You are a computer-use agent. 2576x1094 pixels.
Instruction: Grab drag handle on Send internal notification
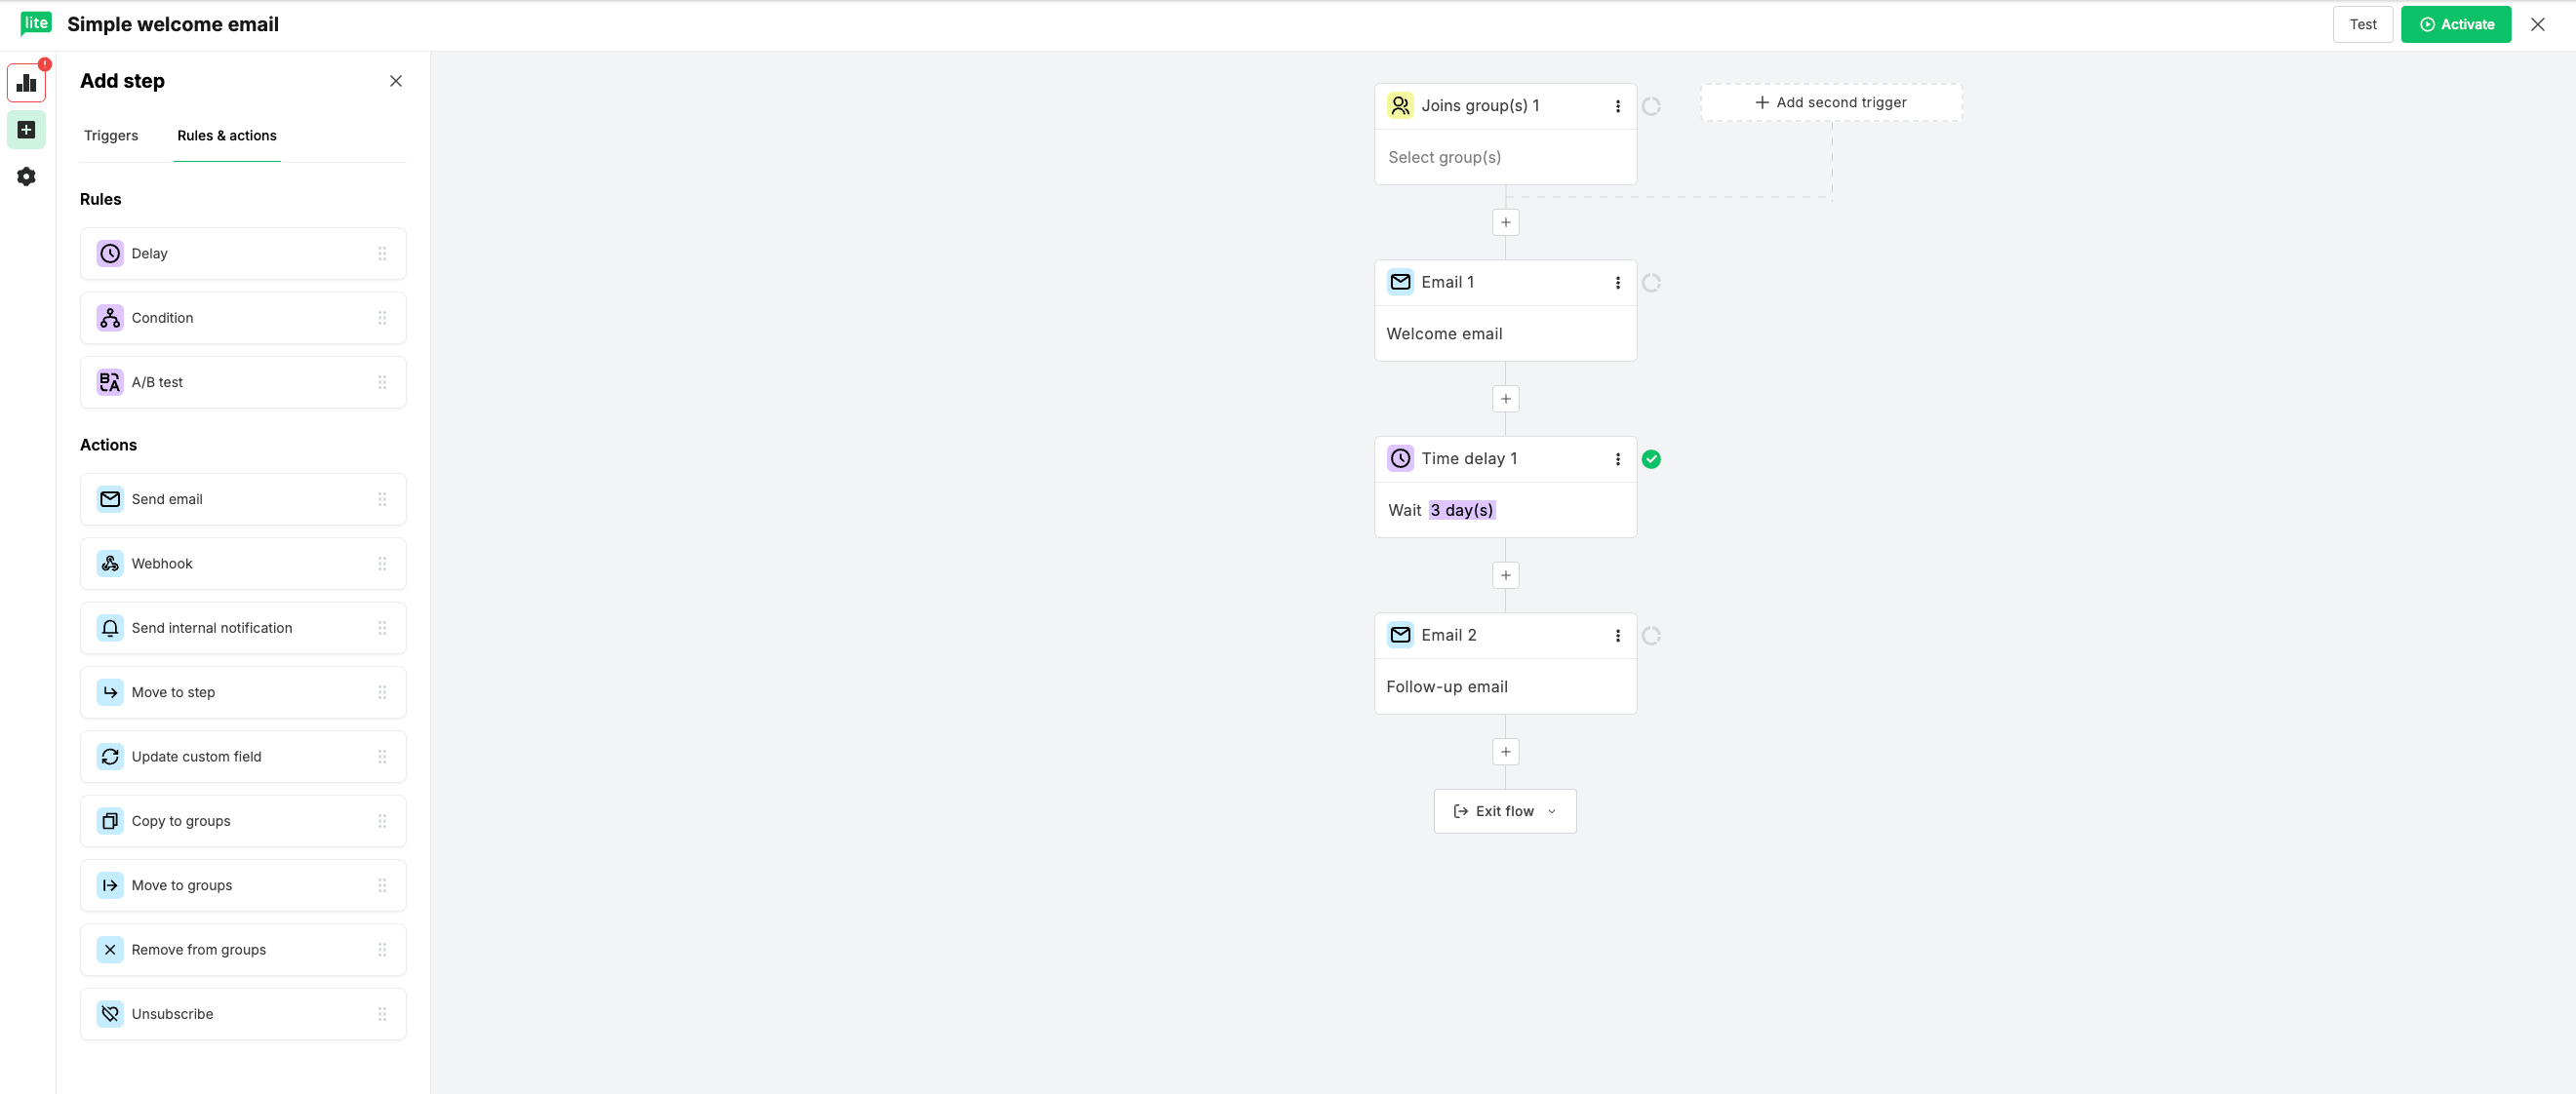point(382,628)
